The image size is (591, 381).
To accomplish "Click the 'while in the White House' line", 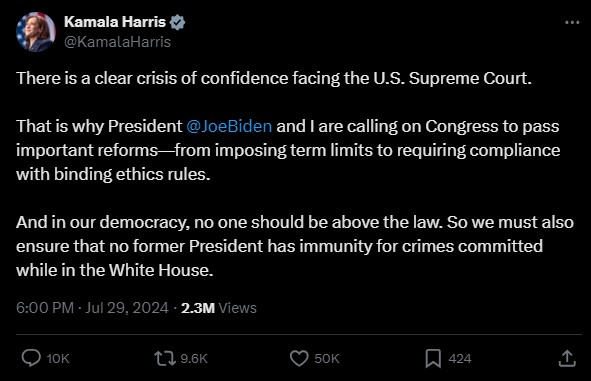I will (x=115, y=270).
